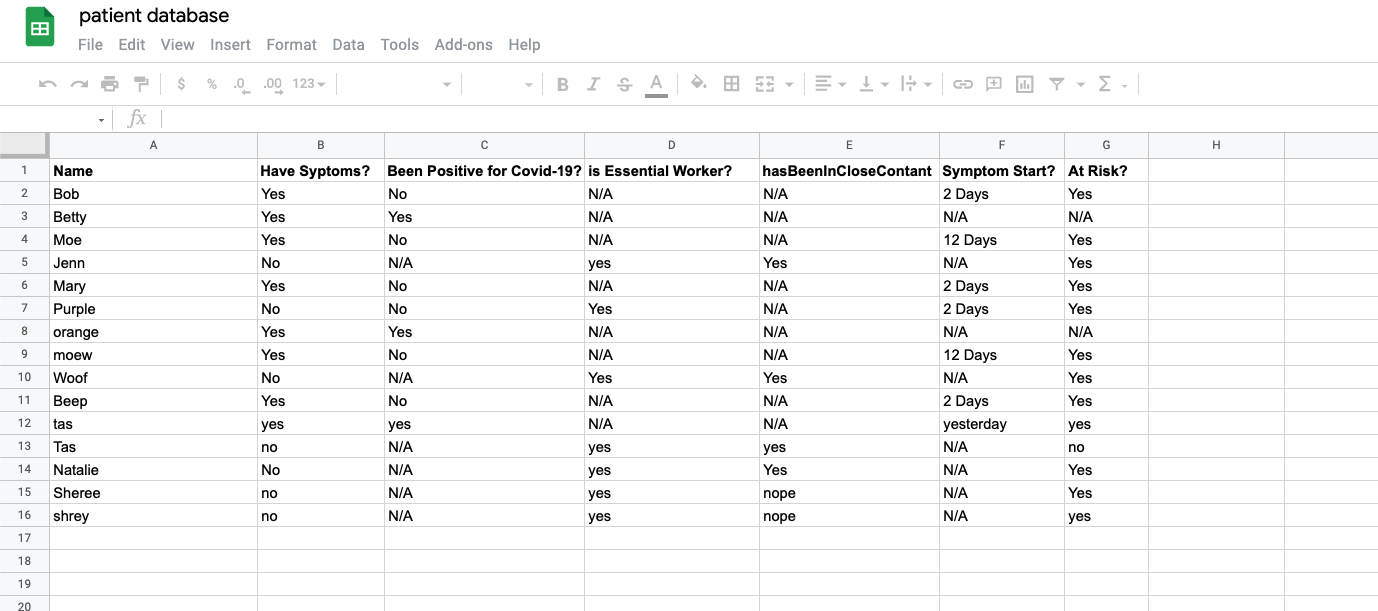Open the borders menu

point(731,85)
